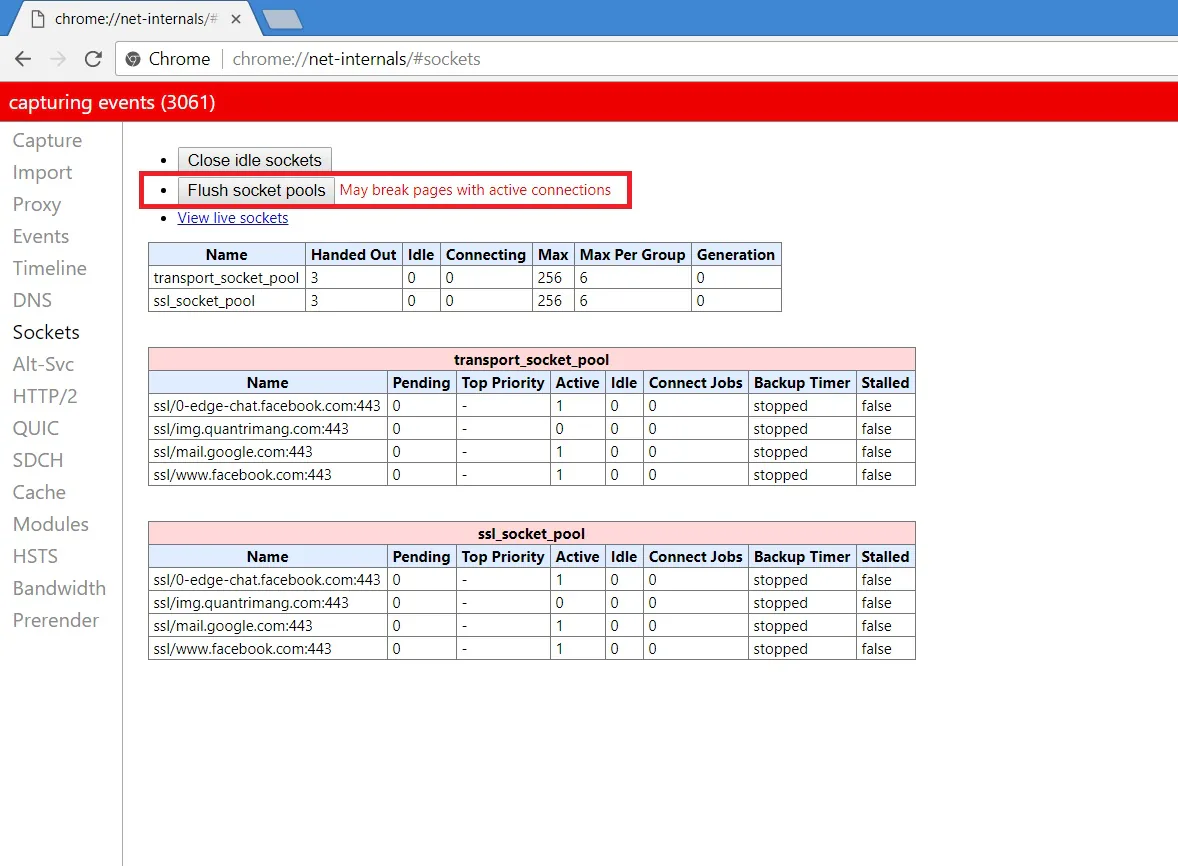
Task: Click the transport_socket_pool cell in summary table
Action: (227, 278)
